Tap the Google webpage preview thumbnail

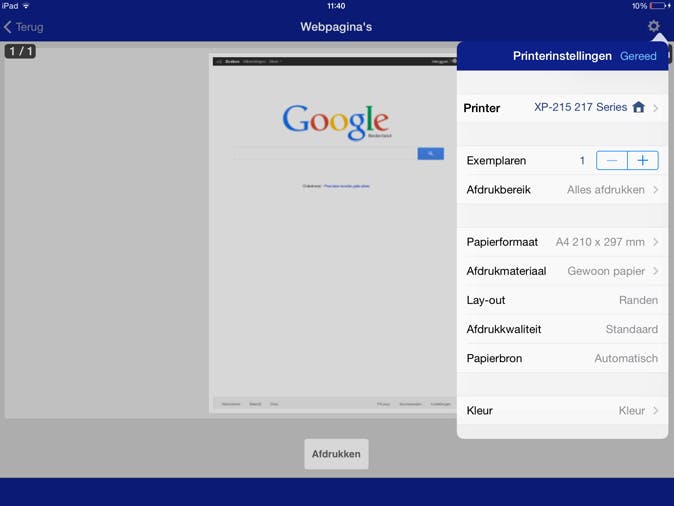coord(334,234)
